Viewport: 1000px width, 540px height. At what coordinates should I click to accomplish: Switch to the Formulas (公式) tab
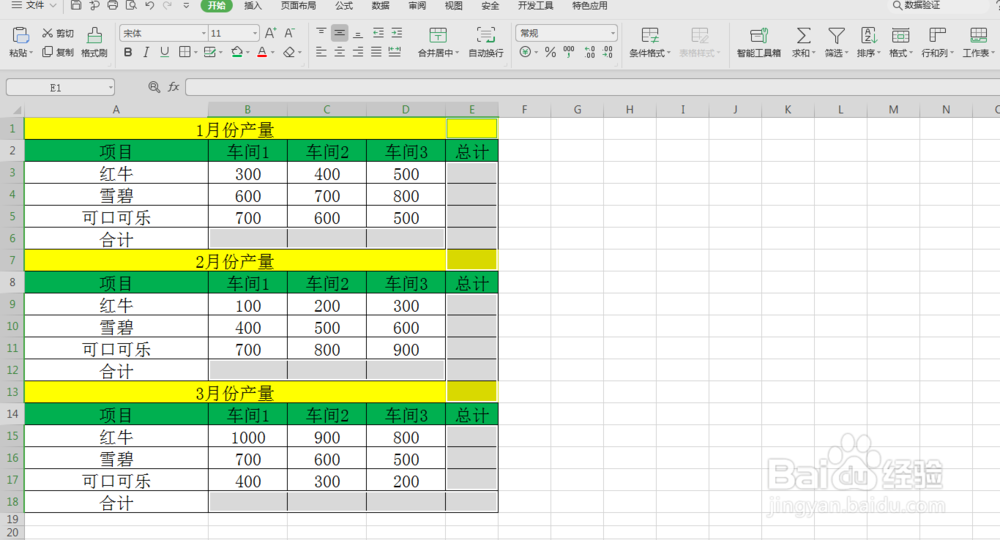(344, 6)
